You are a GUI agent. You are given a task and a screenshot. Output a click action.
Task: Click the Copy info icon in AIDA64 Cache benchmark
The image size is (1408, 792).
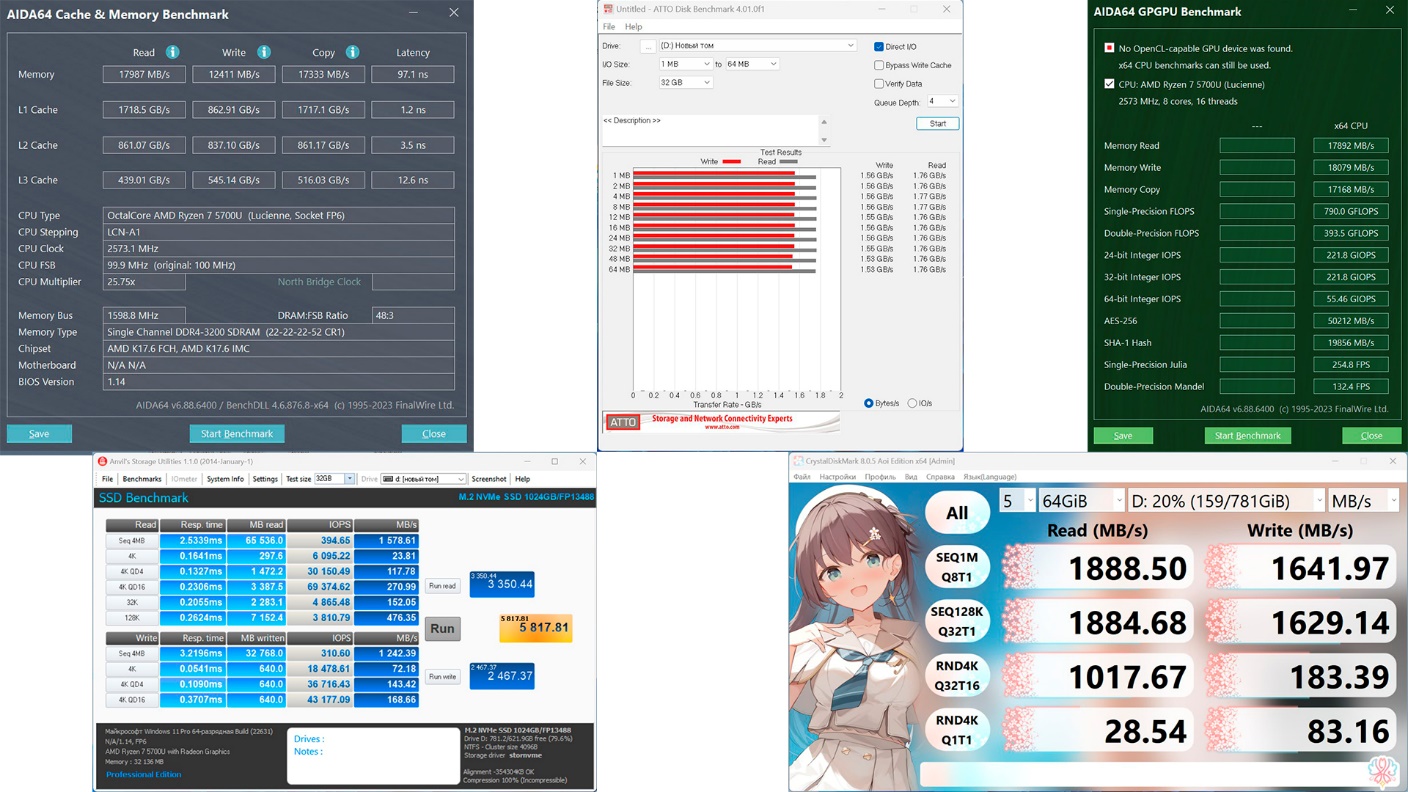(x=352, y=52)
